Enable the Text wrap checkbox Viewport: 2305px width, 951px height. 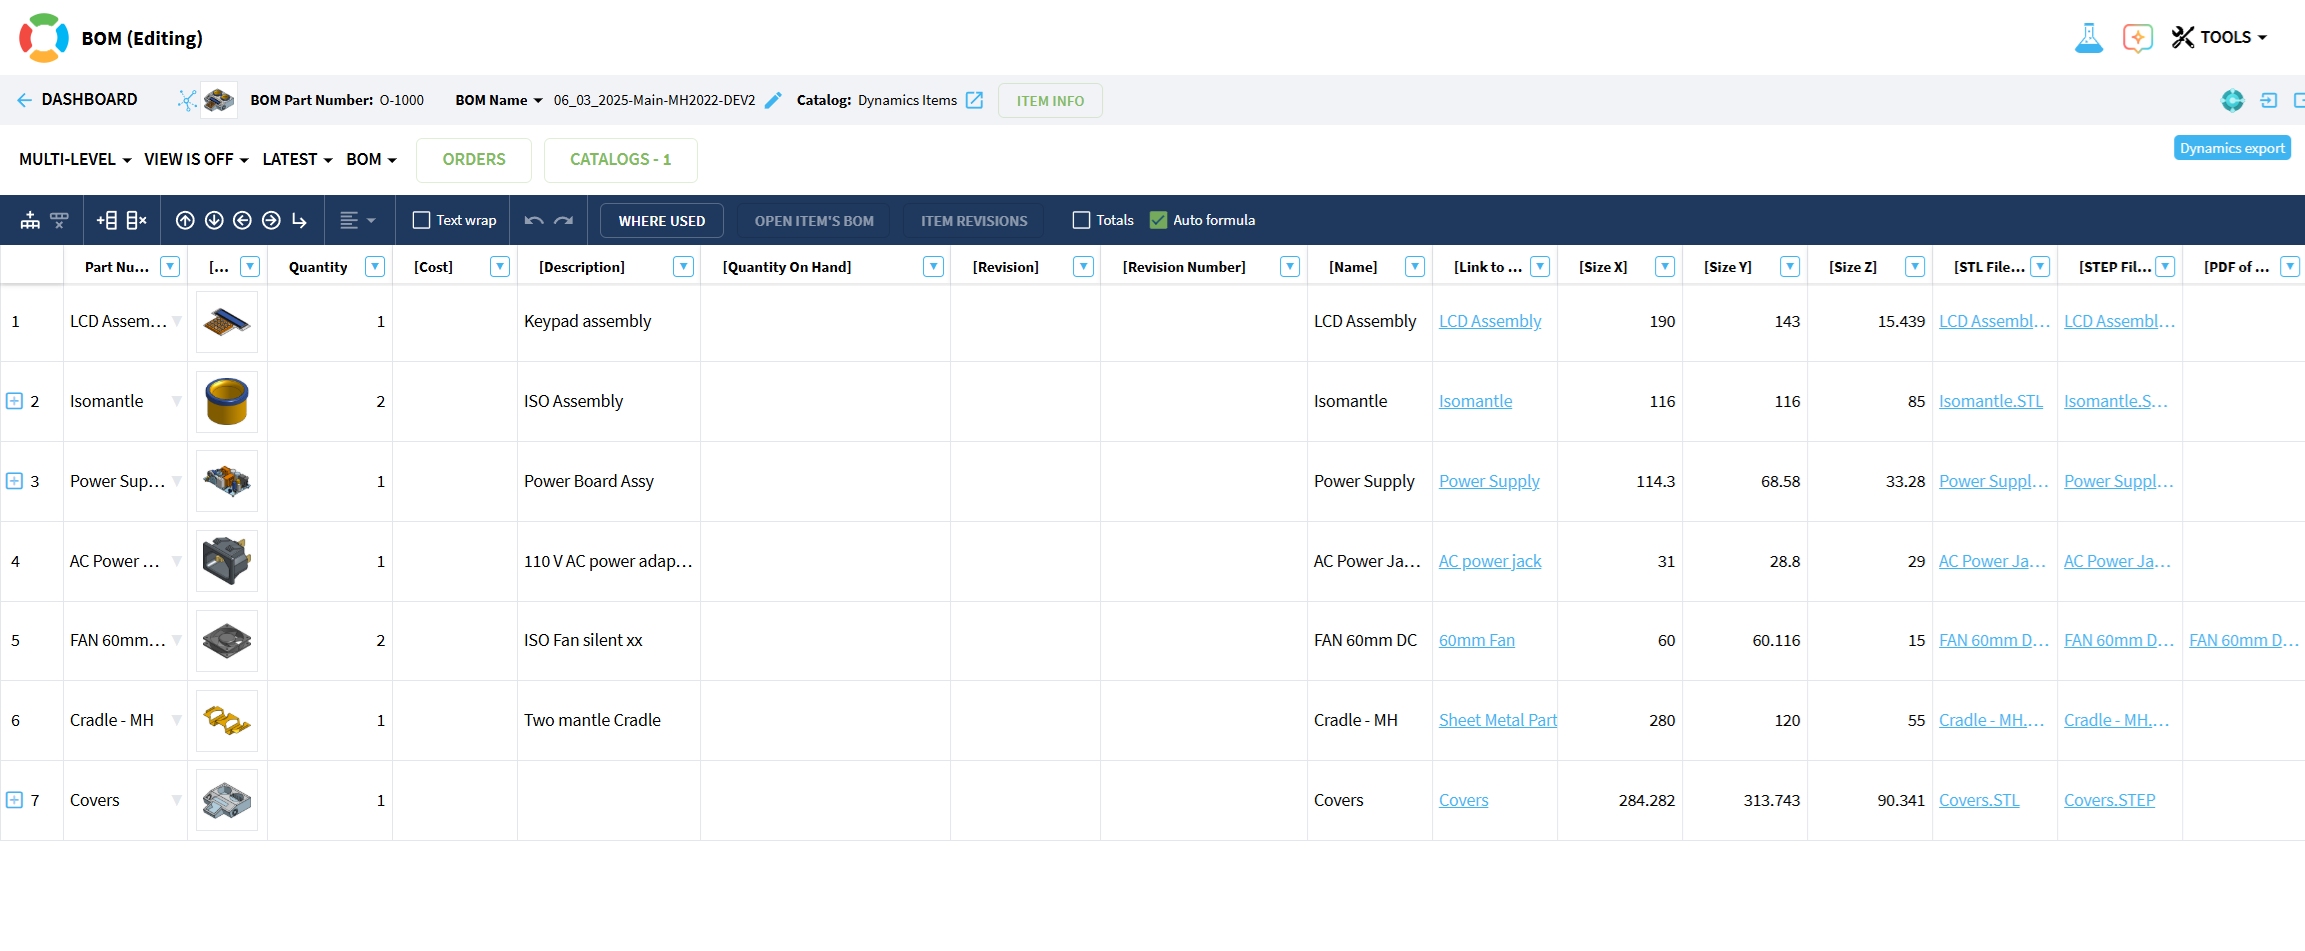(x=422, y=221)
